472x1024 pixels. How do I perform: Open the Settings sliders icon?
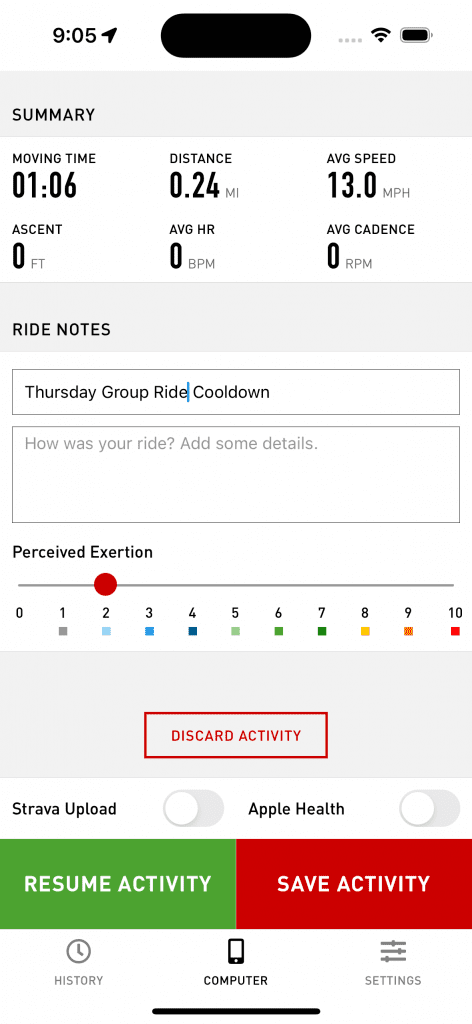click(x=393, y=951)
